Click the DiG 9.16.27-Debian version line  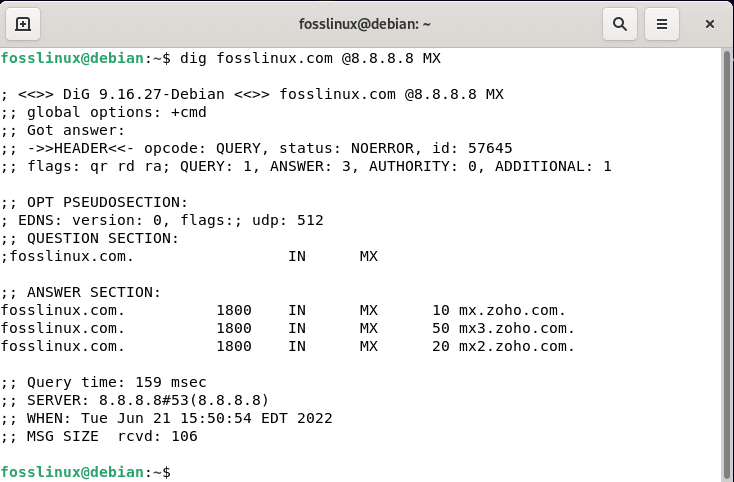[252, 95]
